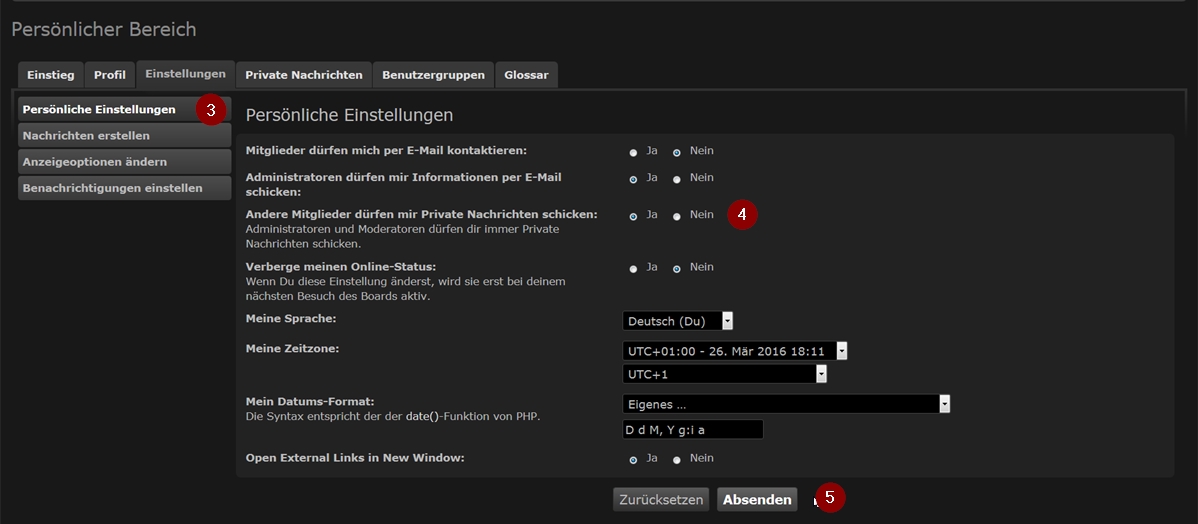
Task: Click the Meine Sprache label
Action: coord(291,319)
